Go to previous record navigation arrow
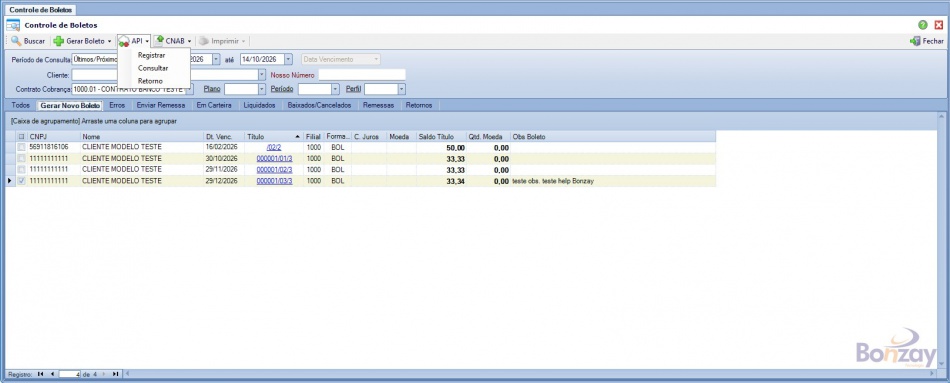The image size is (950, 383). 52,374
